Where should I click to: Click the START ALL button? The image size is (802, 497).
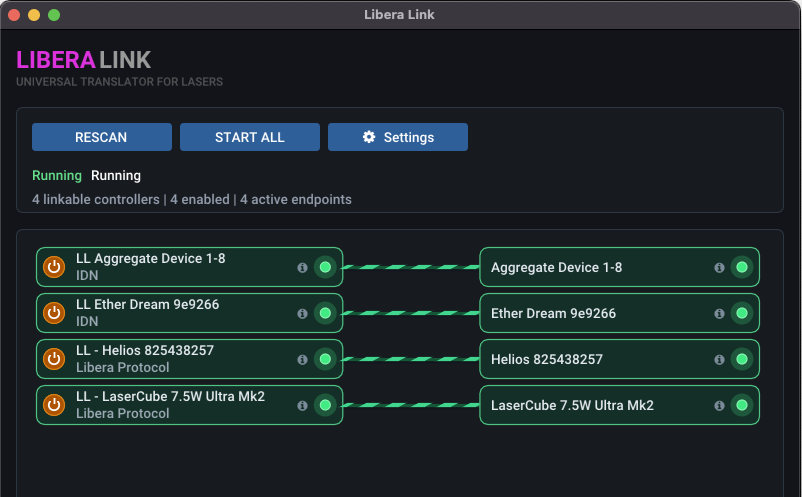pyautogui.click(x=250, y=137)
